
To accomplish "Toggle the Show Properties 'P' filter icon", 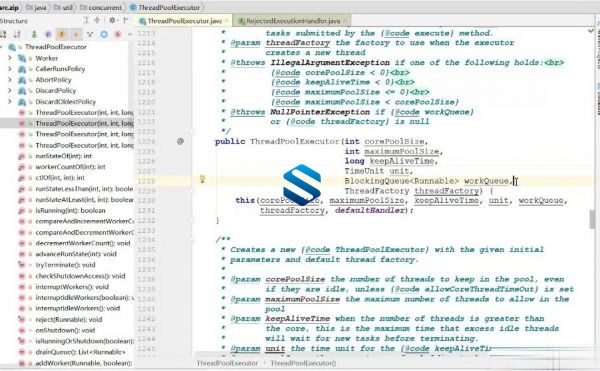I will click(x=48, y=34).
